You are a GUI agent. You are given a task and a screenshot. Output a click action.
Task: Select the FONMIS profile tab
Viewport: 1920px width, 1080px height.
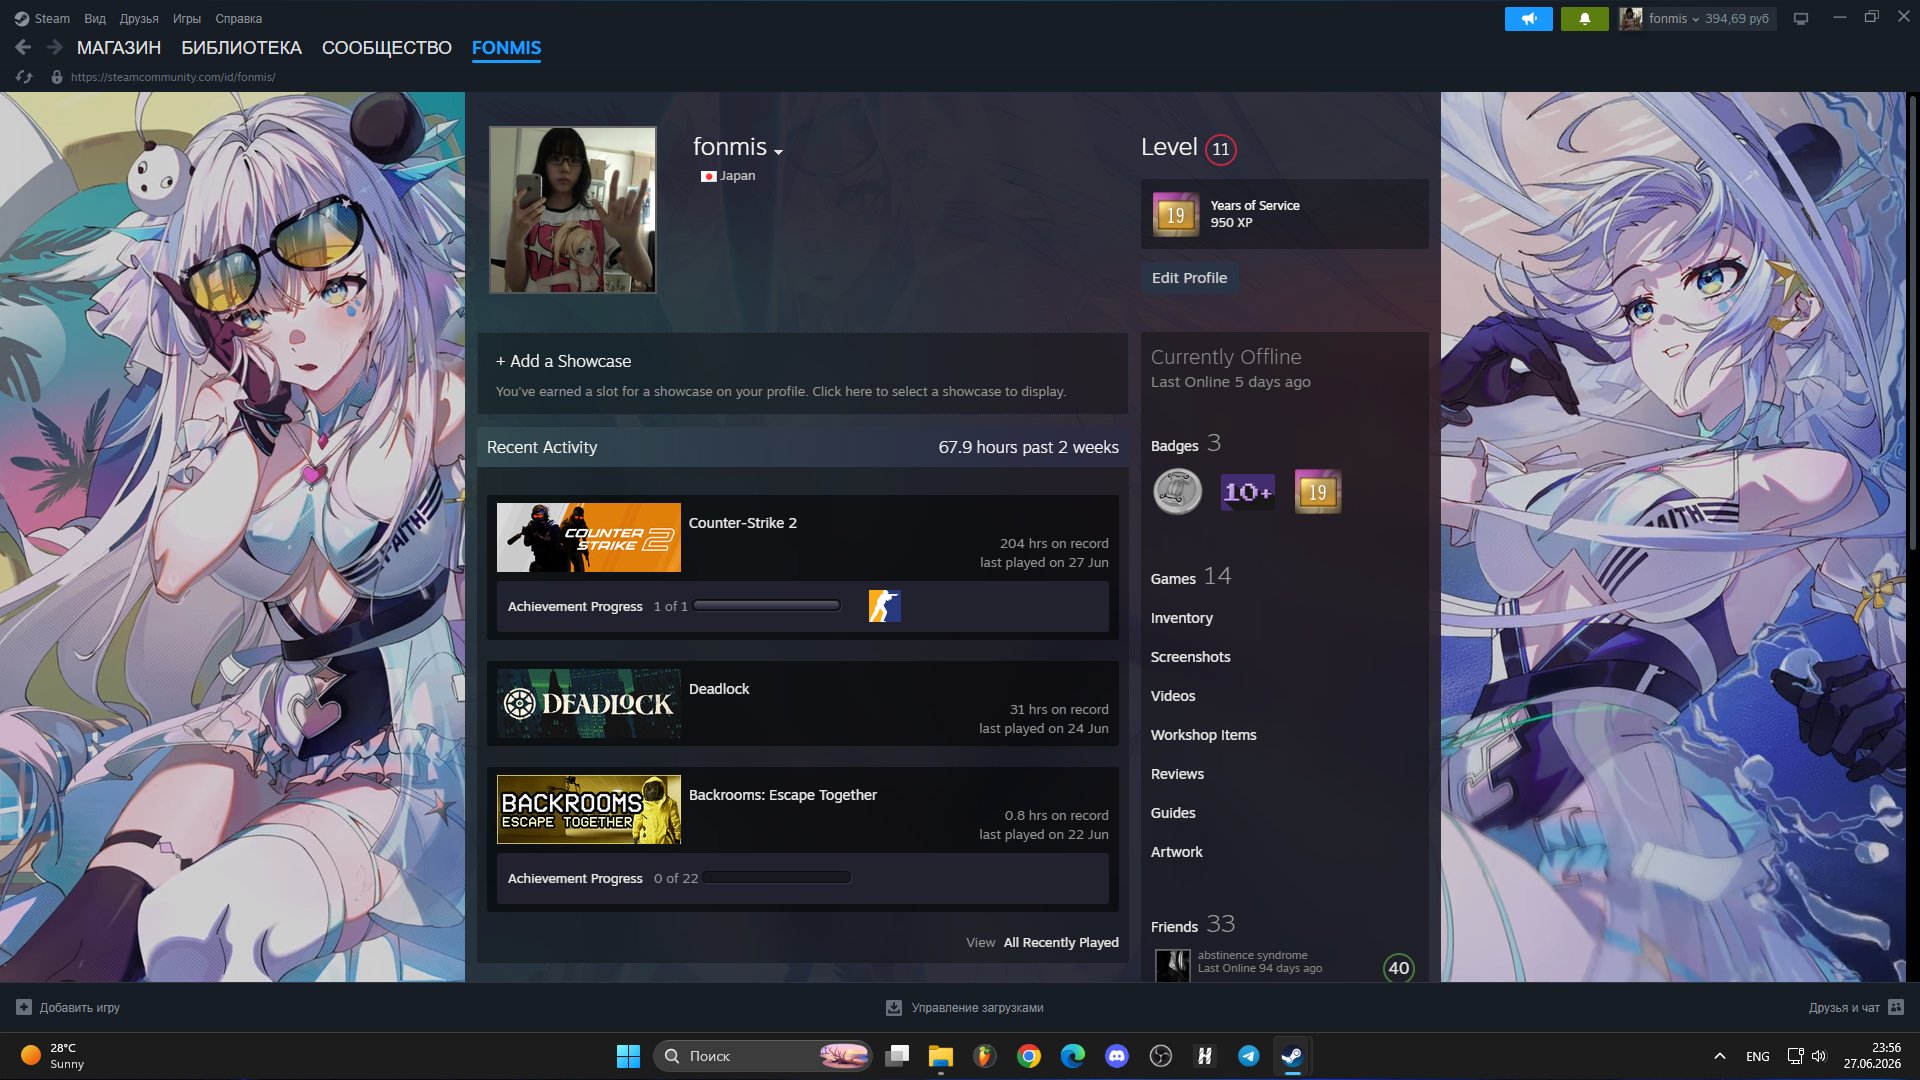(506, 47)
